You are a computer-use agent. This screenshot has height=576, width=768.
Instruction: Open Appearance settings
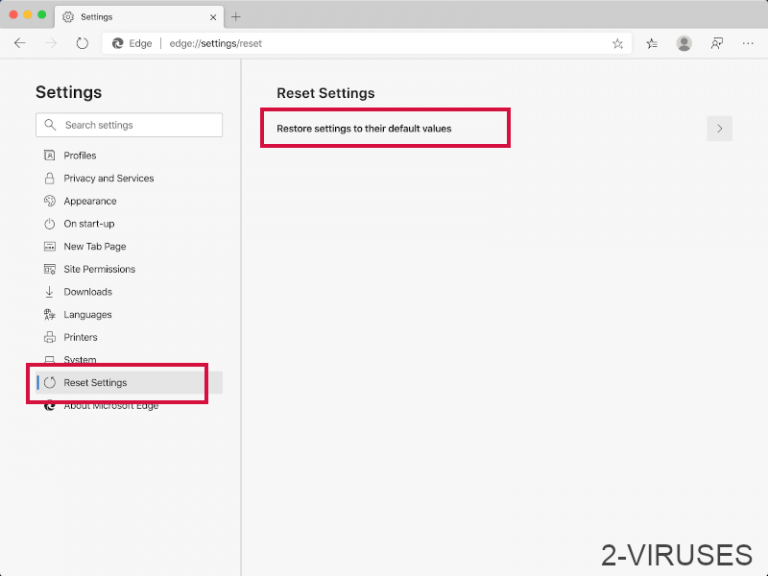click(90, 201)
